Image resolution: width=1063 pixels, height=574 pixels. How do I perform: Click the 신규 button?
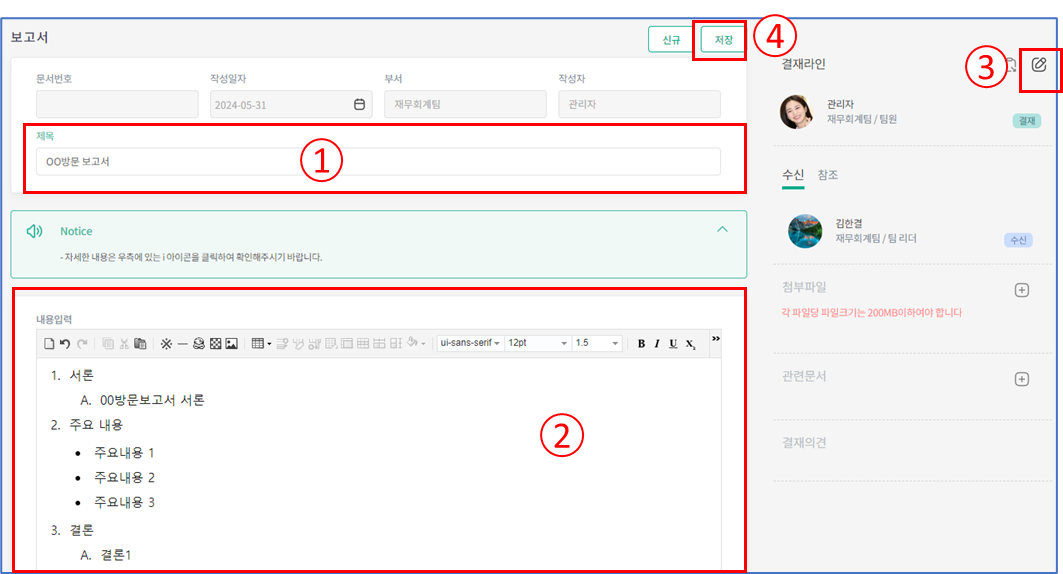click(671, 40)
